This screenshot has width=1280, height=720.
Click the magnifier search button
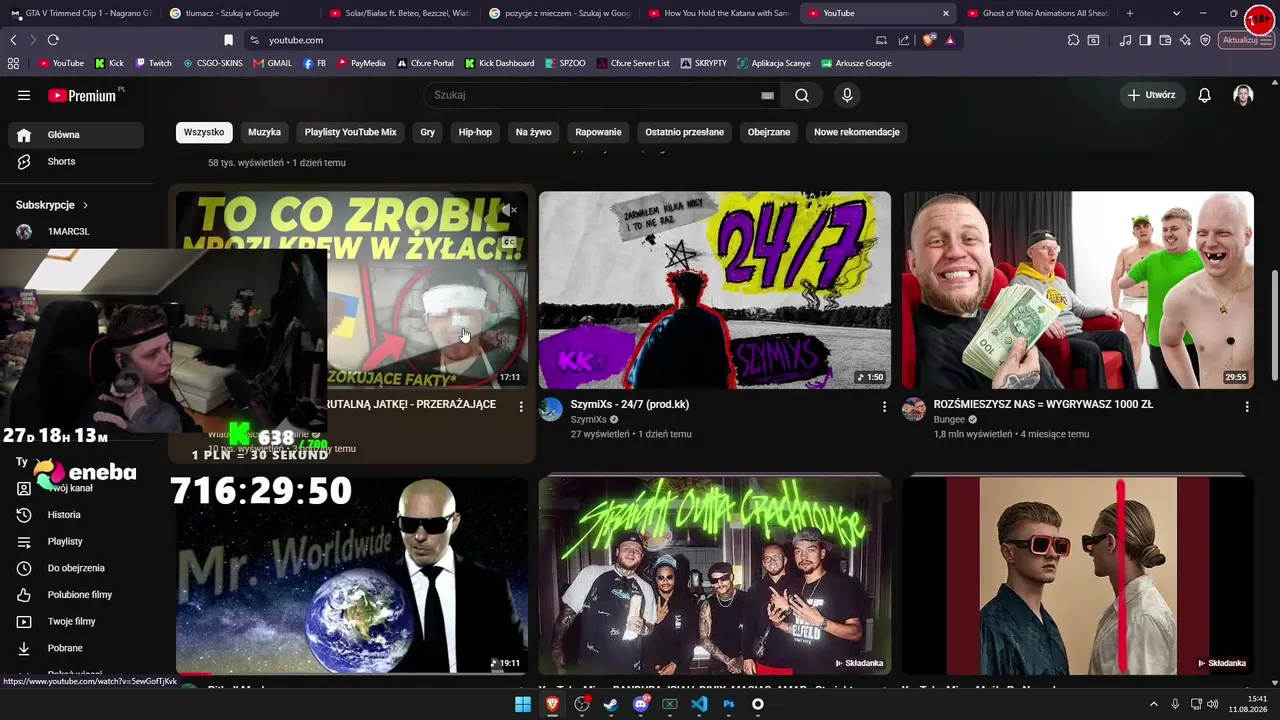coord(802,95)
